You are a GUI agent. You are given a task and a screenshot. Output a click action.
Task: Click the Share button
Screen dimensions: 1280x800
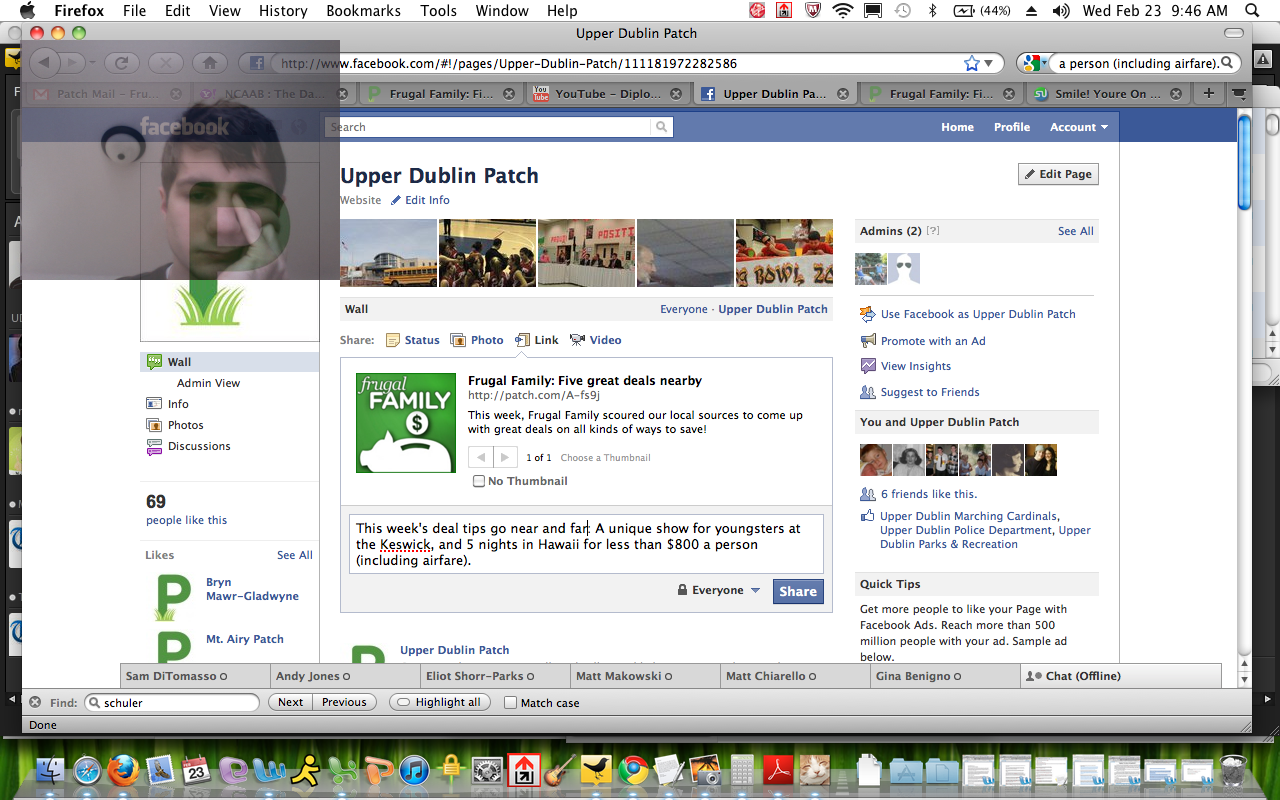click(x=797, y=591)
